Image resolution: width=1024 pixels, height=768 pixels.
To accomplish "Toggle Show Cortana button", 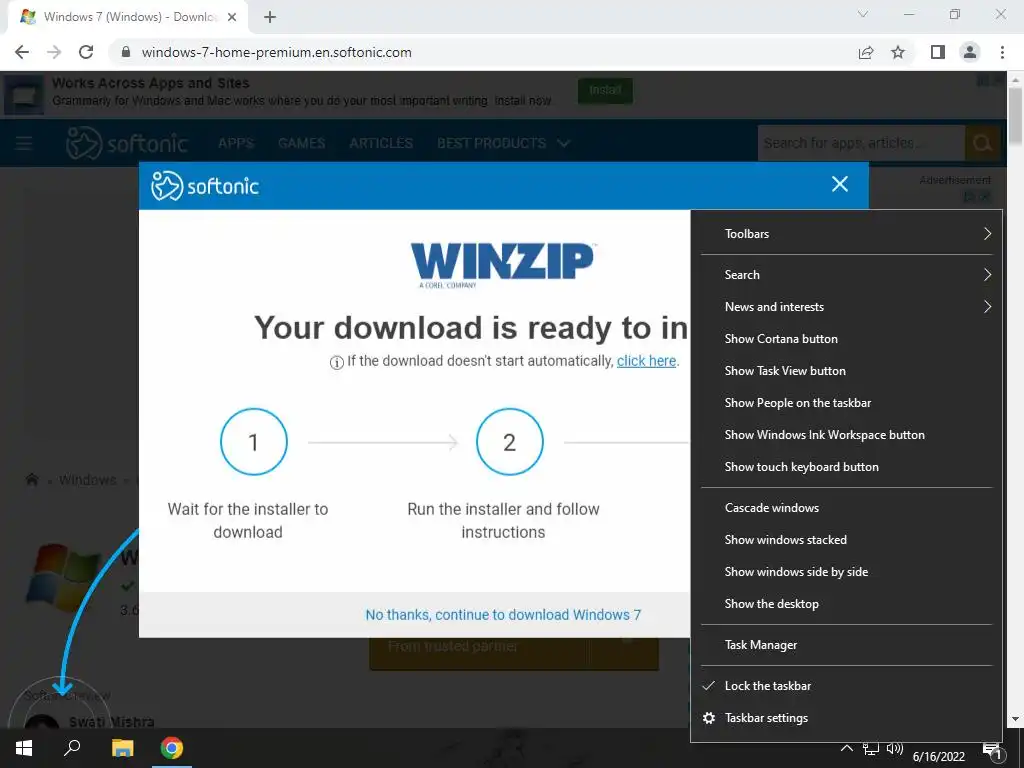I will pos(846,338).
